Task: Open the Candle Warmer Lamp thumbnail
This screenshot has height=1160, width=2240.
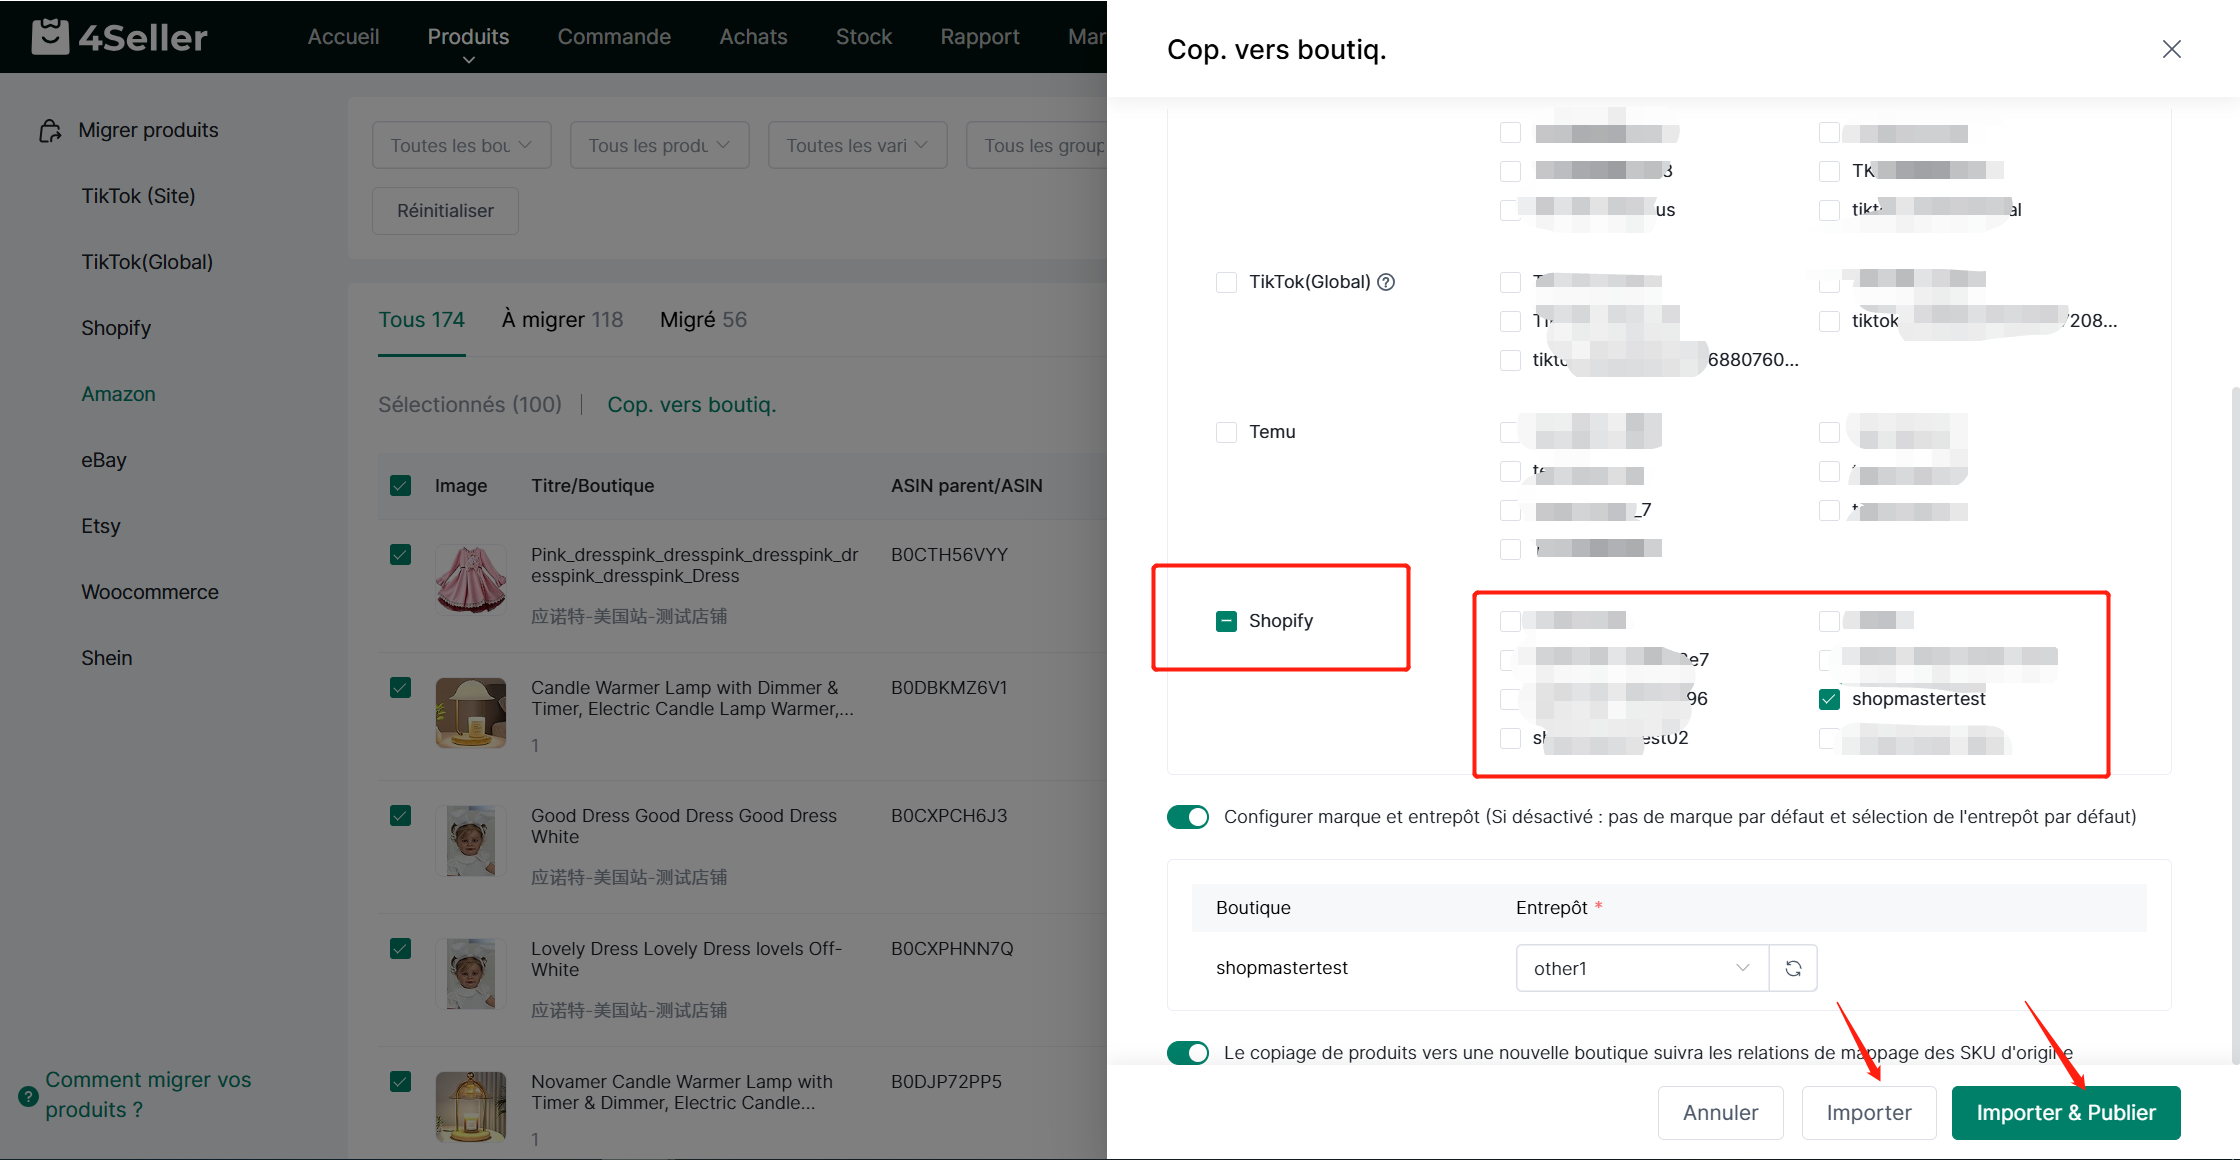Action: (471, 712)
